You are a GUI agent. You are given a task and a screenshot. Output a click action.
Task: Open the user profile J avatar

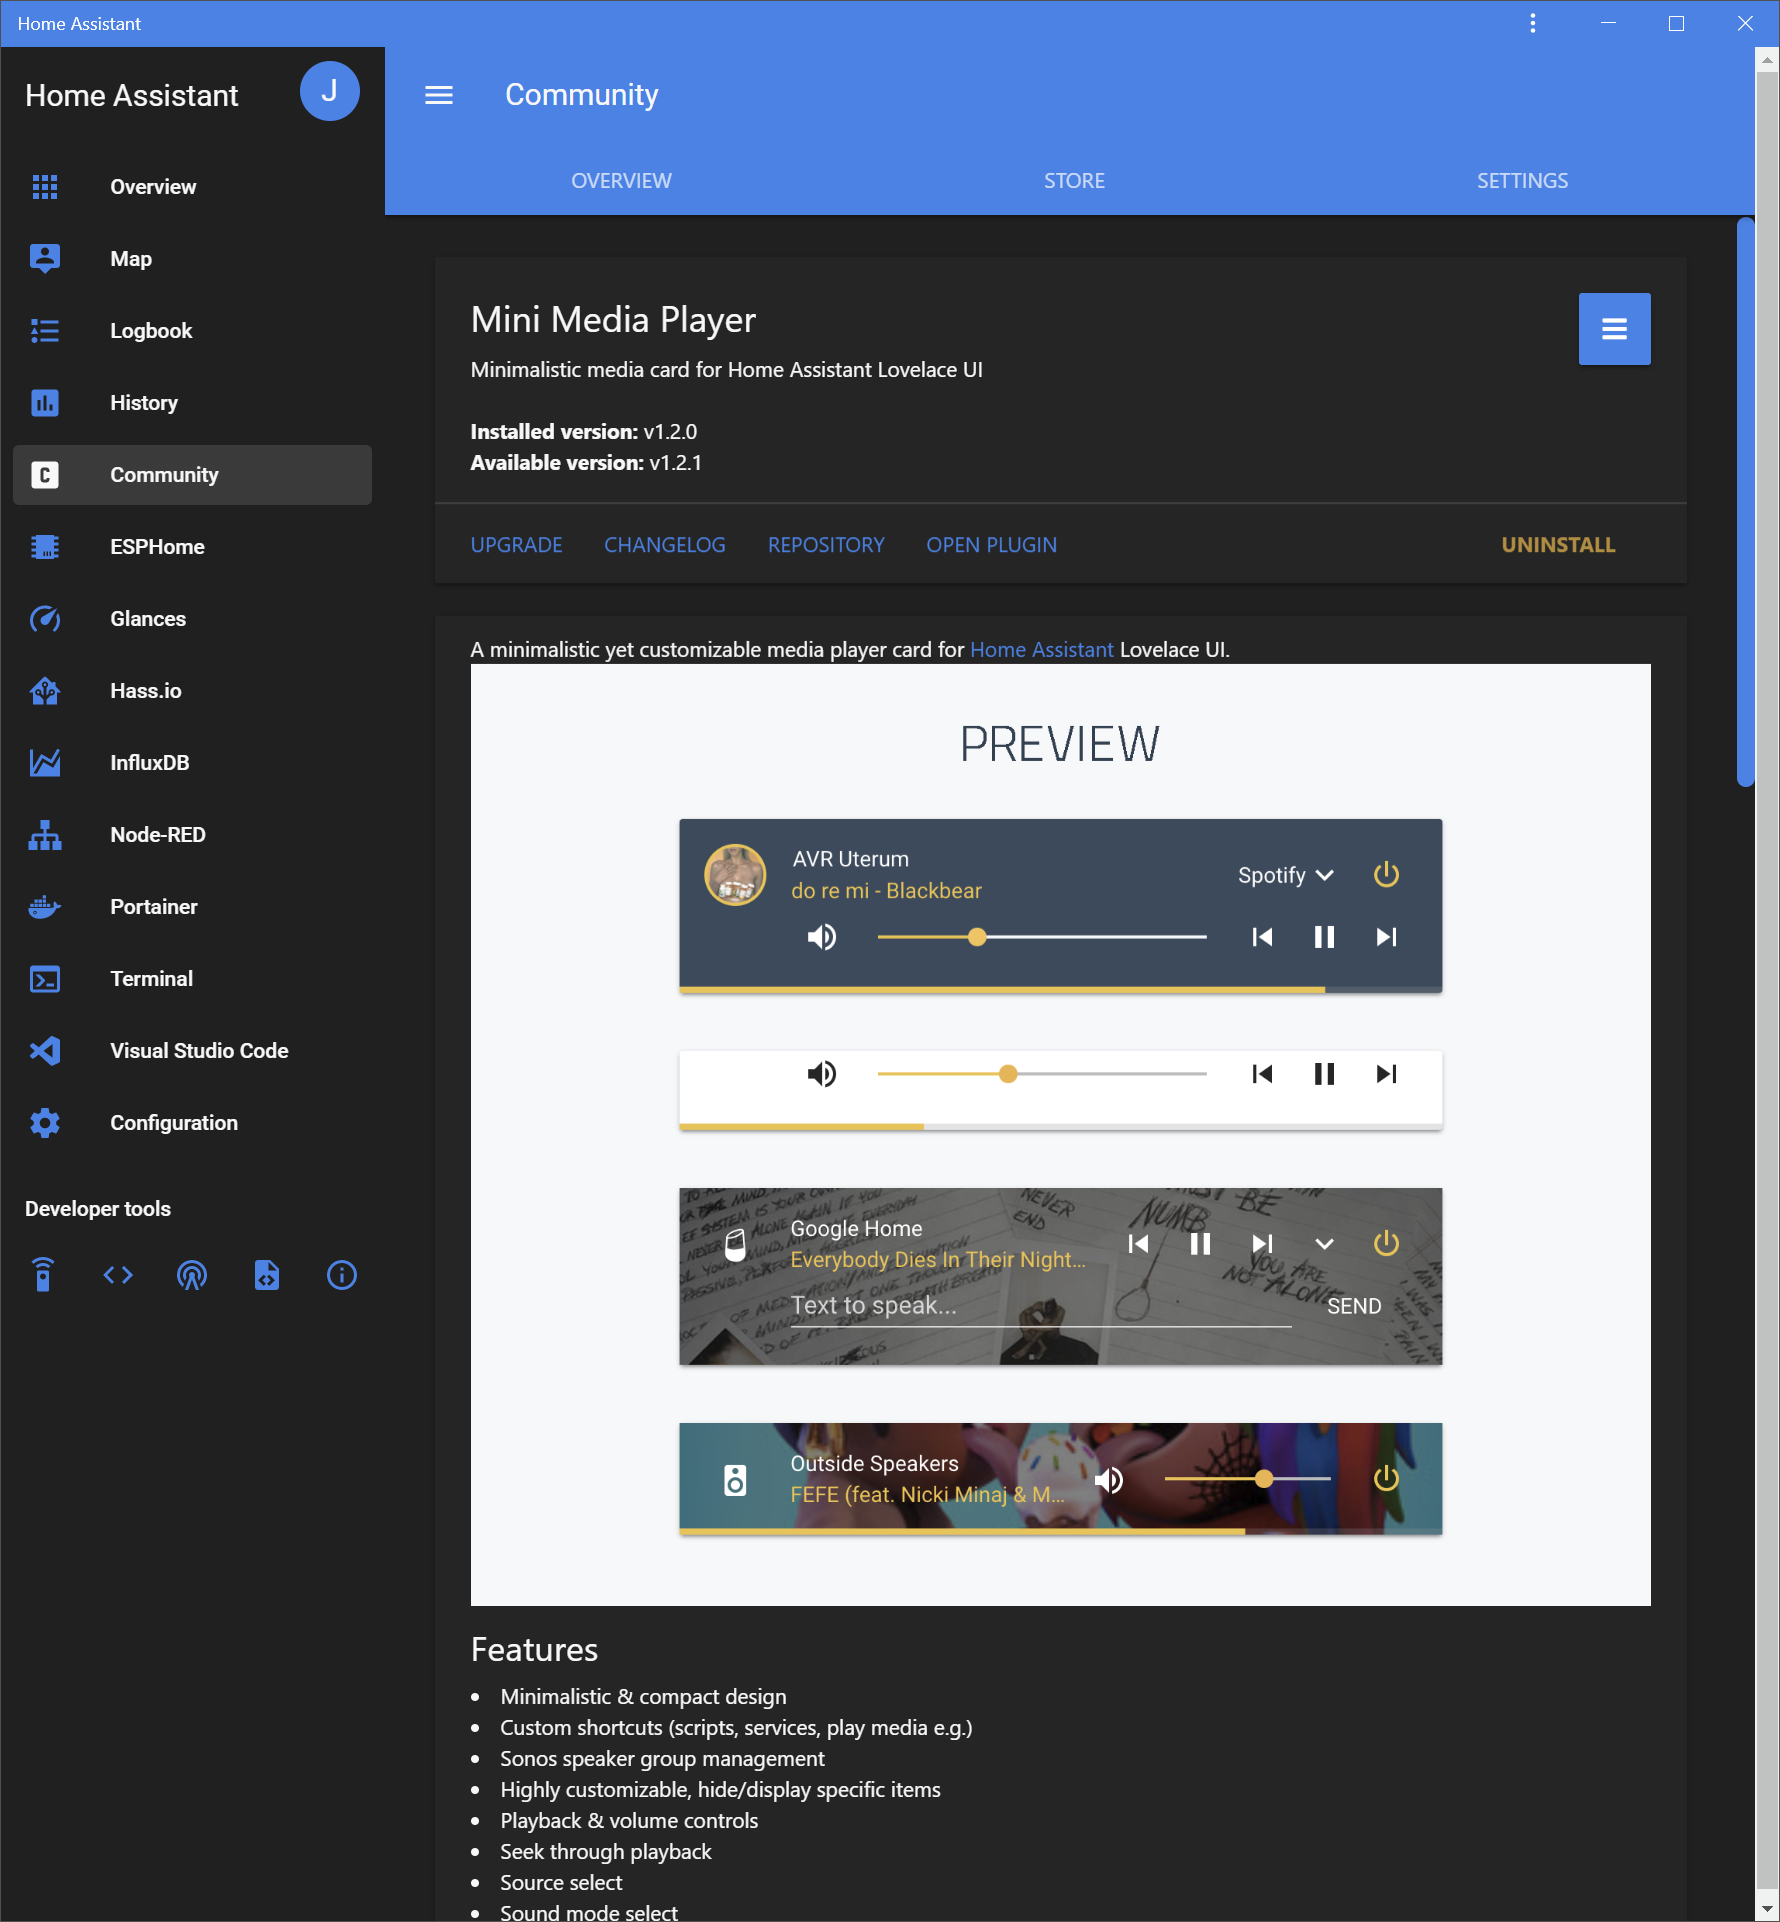329,91
